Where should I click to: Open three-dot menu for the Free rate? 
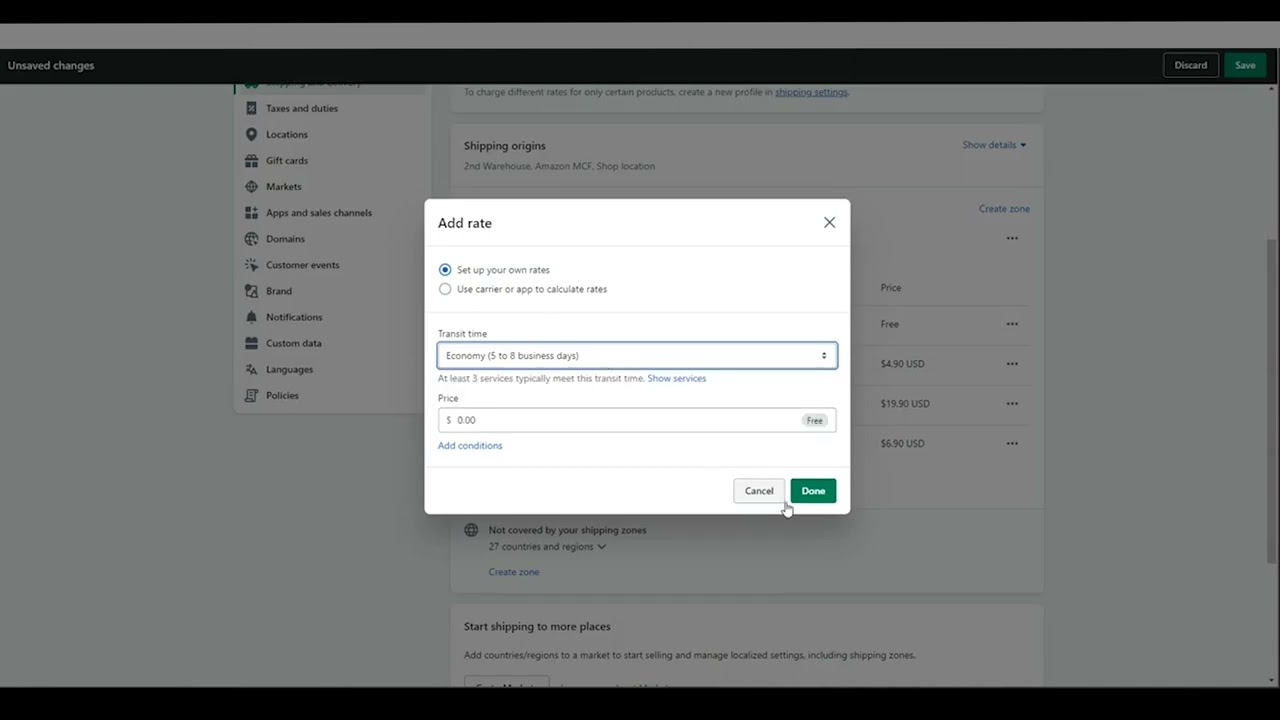(1012, 324)
